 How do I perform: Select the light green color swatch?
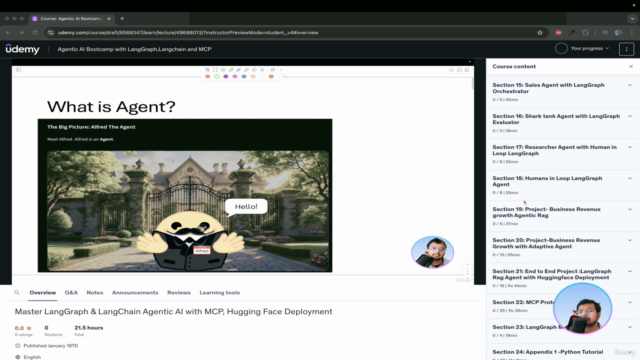pyautogui.click(x=217, y=76)
